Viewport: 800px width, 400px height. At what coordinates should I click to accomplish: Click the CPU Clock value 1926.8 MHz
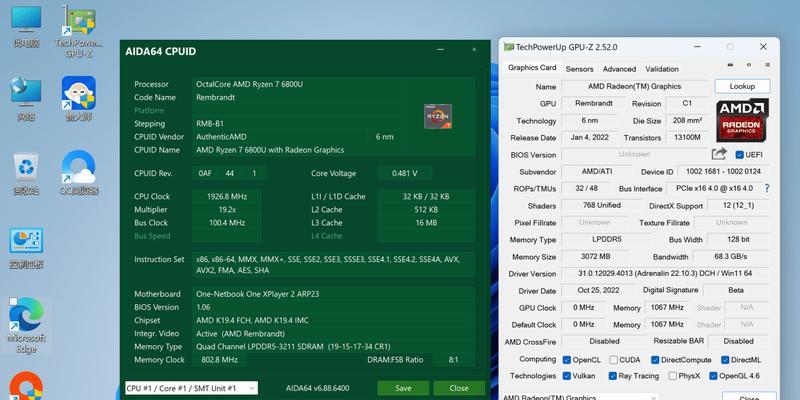pyautogui.click(x=227, y=196)
